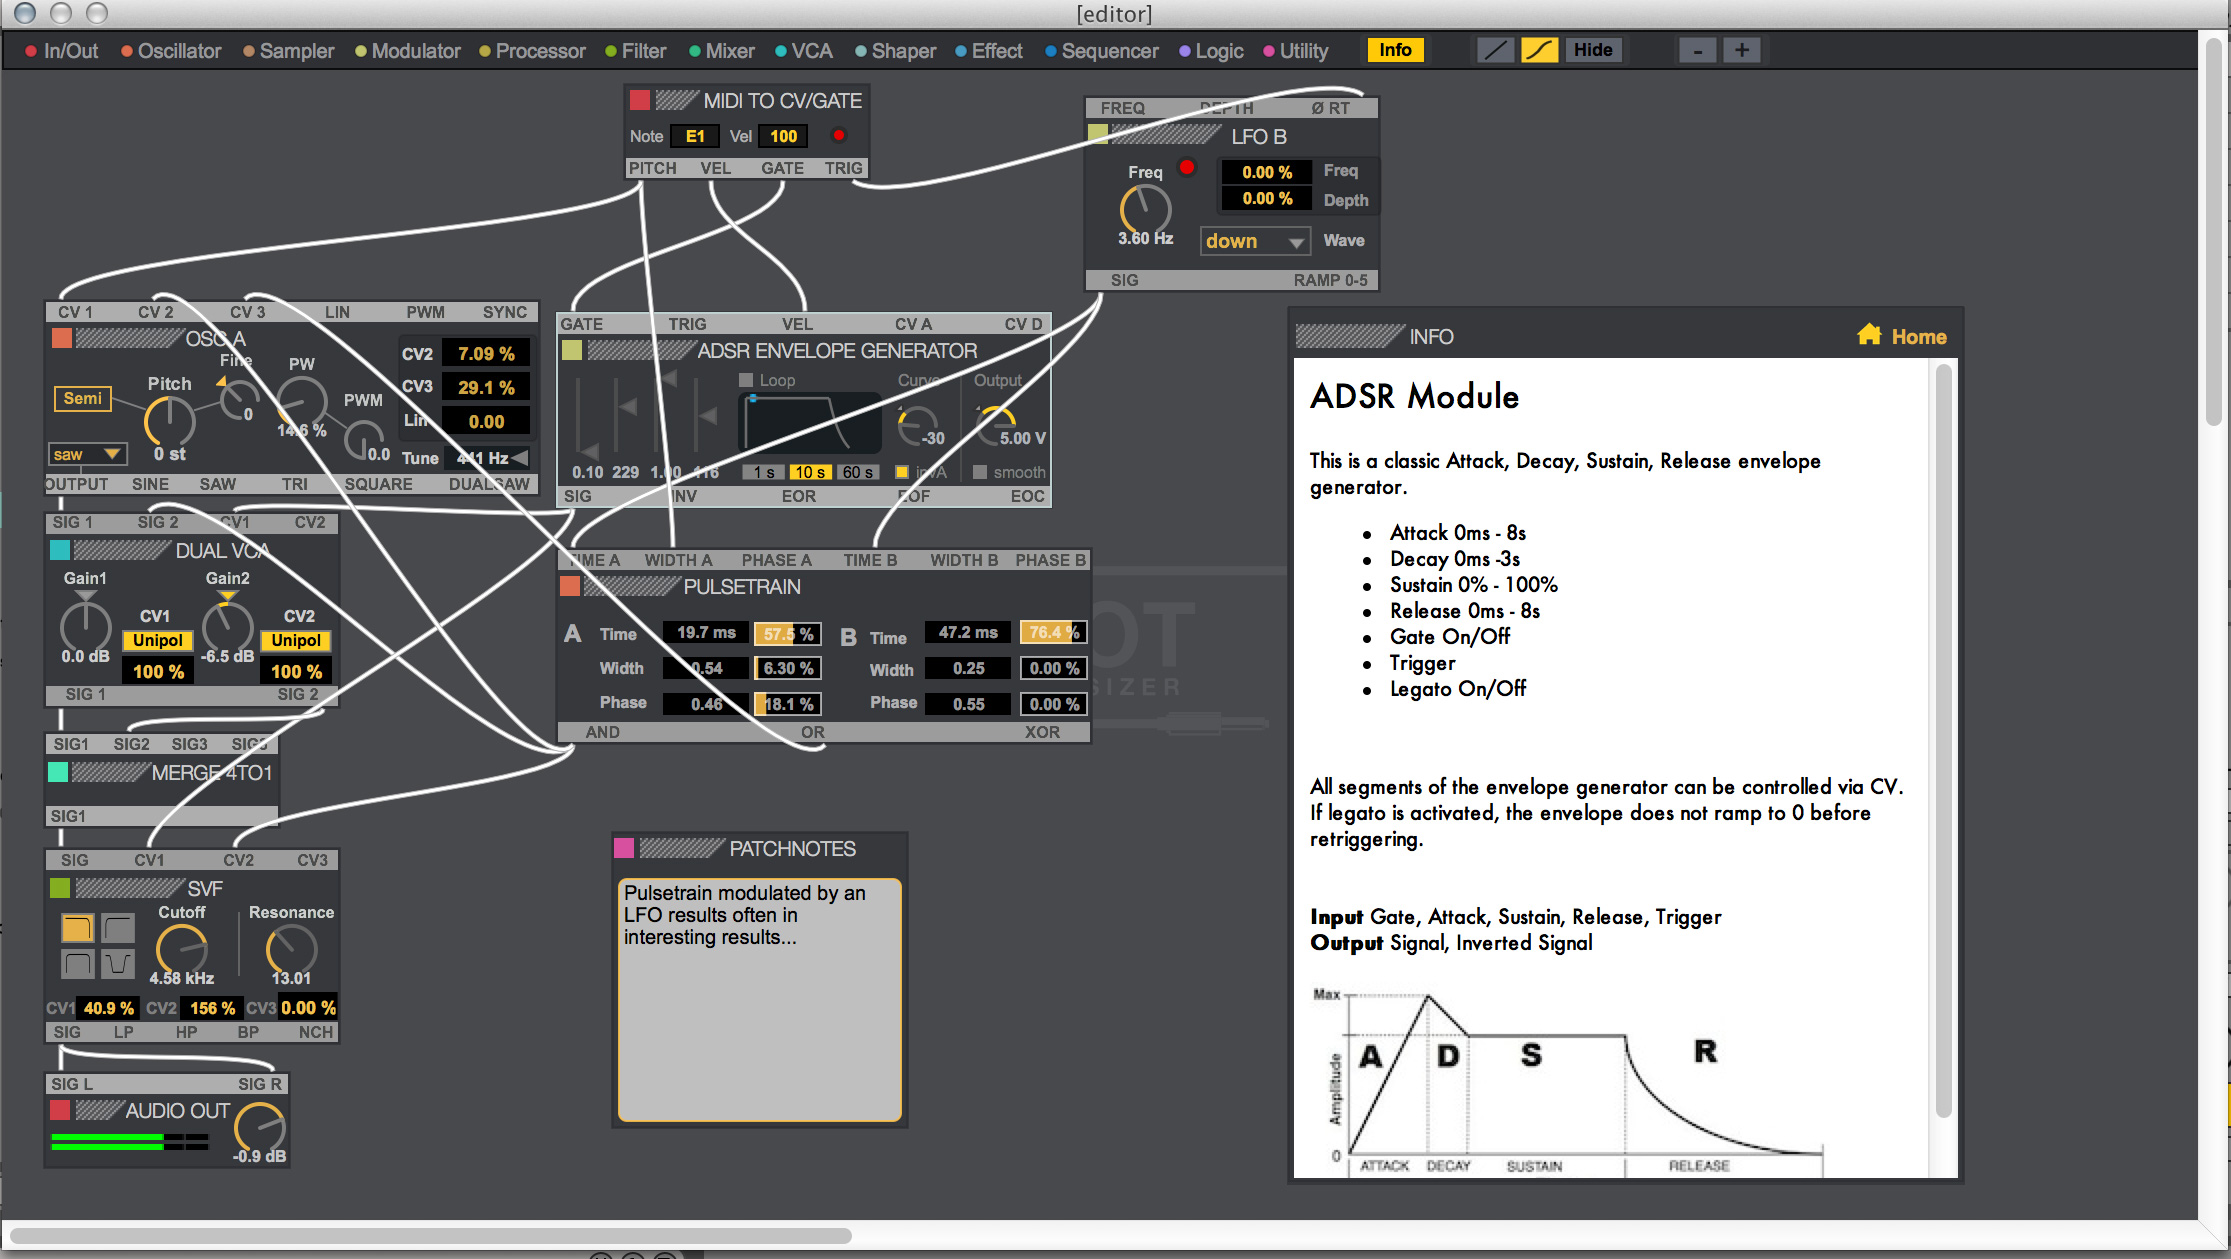Select SVF lowpass filter shape icon
Image resolution: width=2231 pixels, height=1259 pixels.
click(77, 929)
